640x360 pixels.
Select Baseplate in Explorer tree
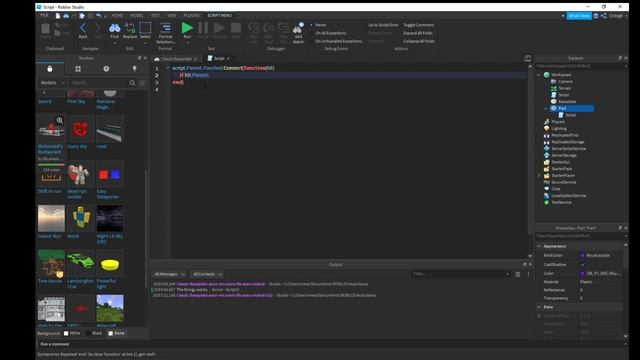coord(567,102)
